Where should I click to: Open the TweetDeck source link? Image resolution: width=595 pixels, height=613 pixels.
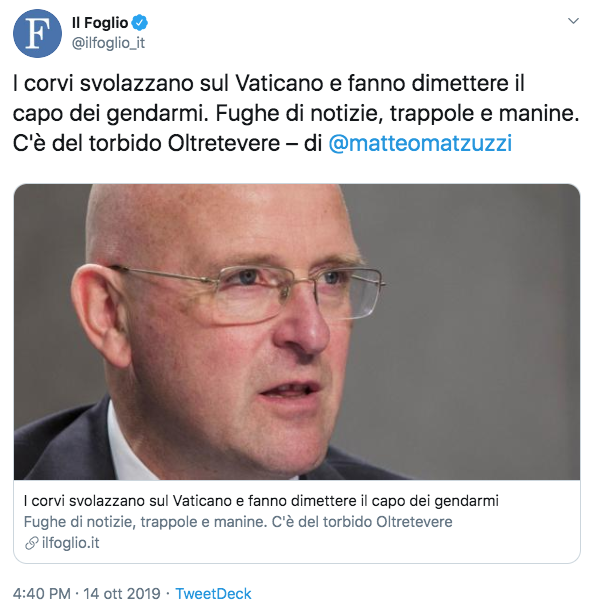(213, 593)
